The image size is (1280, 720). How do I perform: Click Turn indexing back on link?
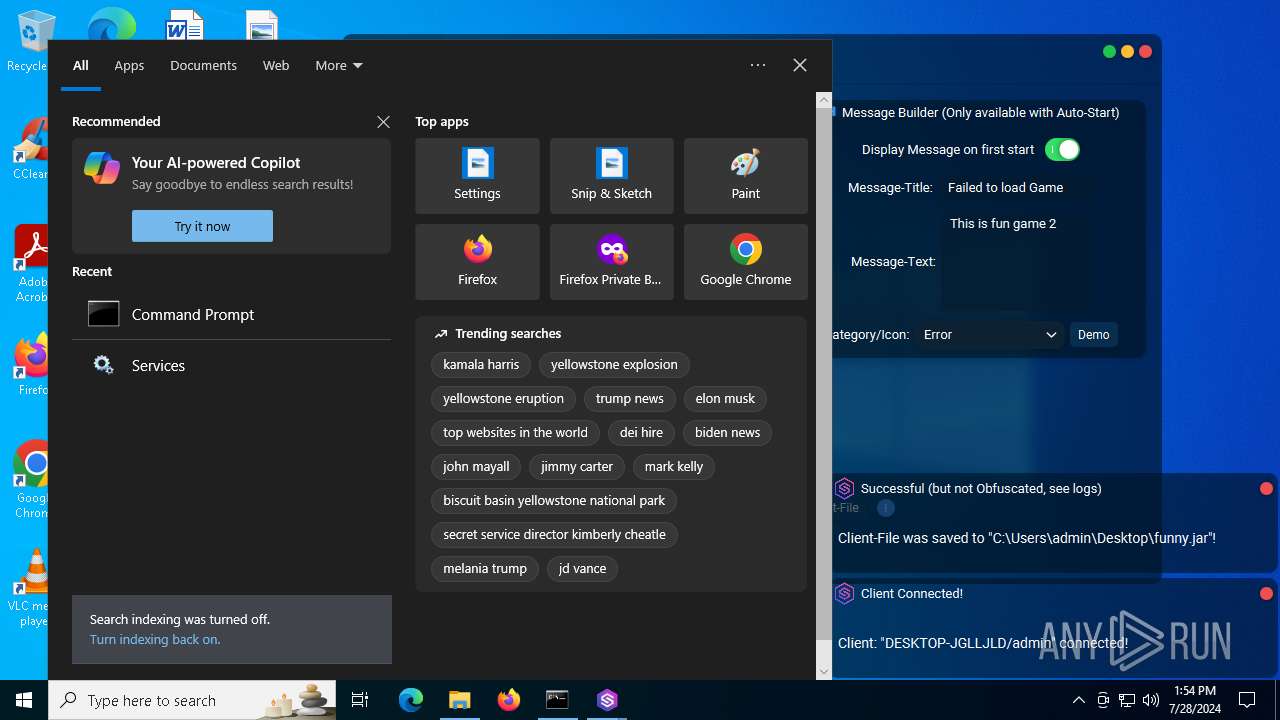click(x=155, y=639)
